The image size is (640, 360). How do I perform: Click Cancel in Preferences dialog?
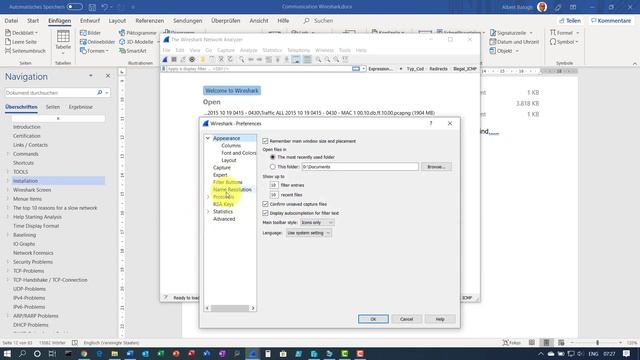[x=407, y=319]
